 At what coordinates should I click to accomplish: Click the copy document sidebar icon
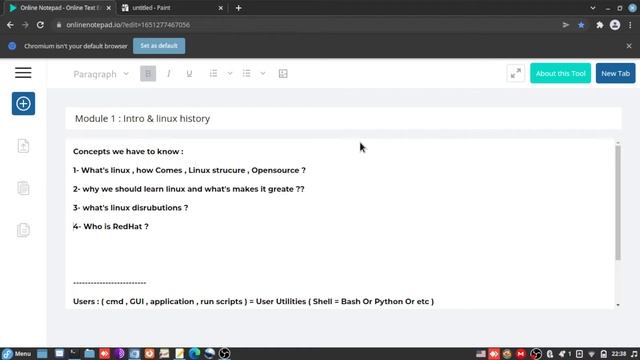click(23, 230)
